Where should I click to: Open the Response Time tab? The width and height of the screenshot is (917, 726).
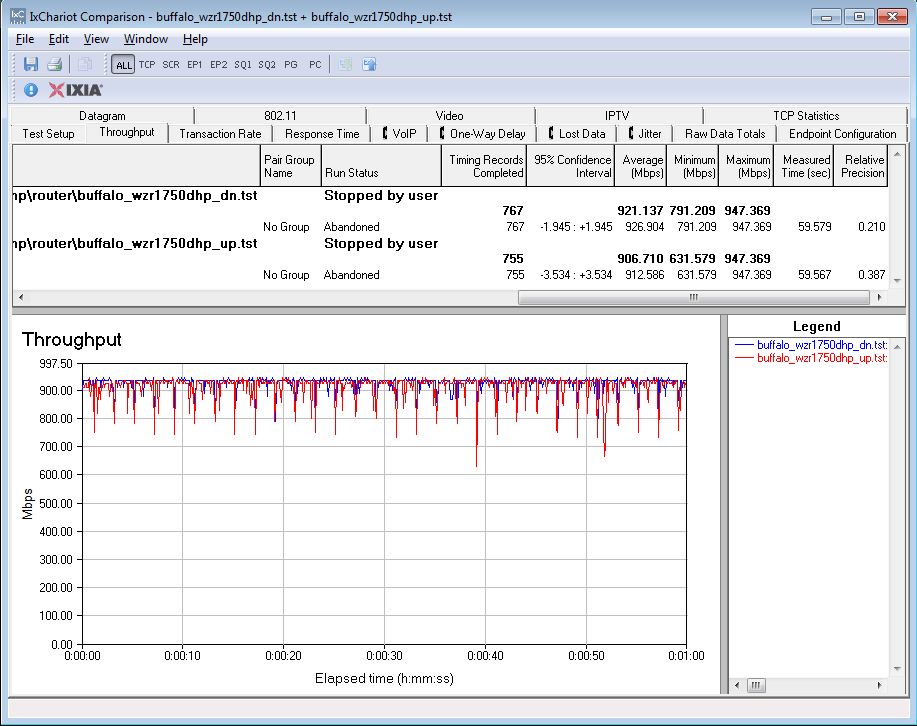tap(322, 134)
